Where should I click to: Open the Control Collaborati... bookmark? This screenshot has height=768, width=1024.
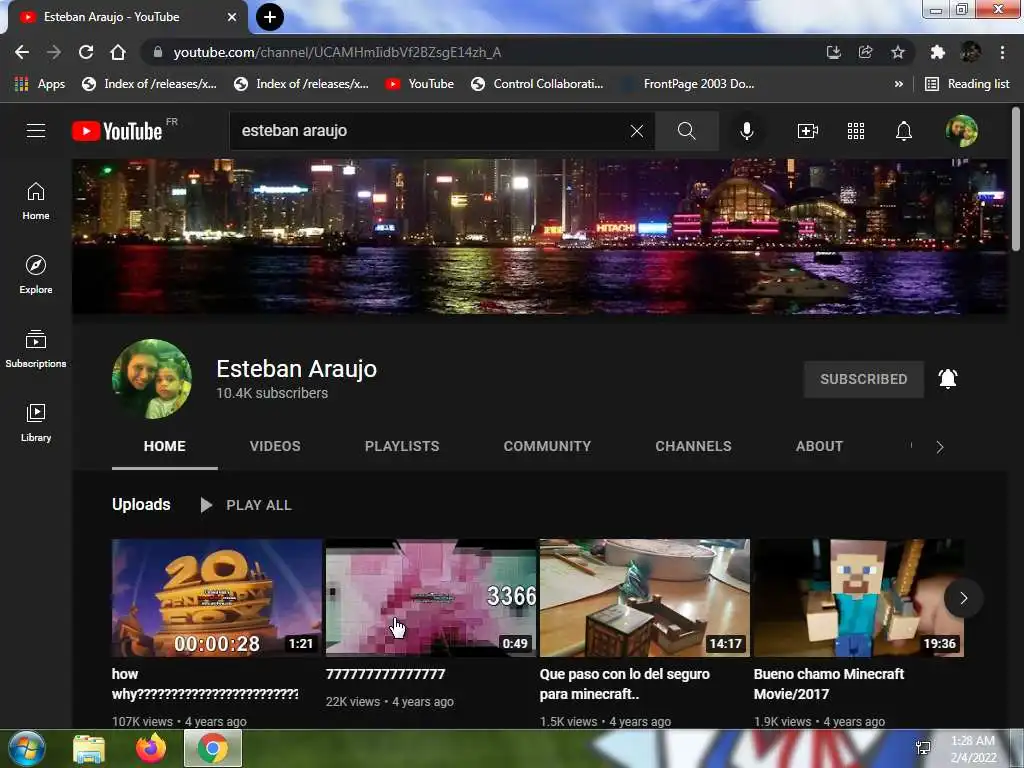tap(537, 84)
